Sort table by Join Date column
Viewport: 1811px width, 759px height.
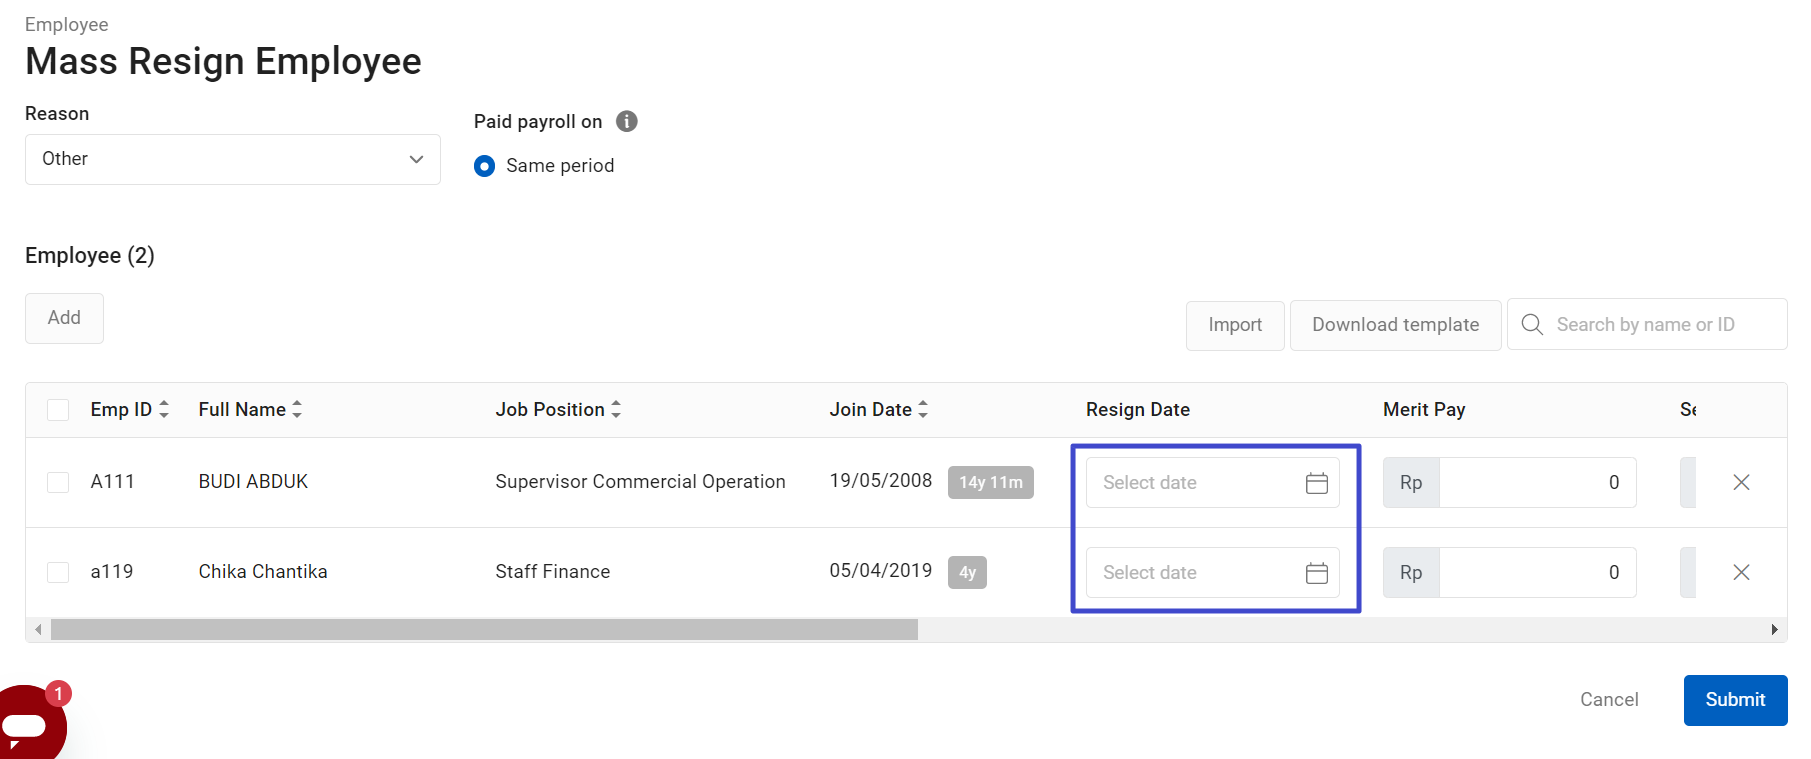(922, 409)
